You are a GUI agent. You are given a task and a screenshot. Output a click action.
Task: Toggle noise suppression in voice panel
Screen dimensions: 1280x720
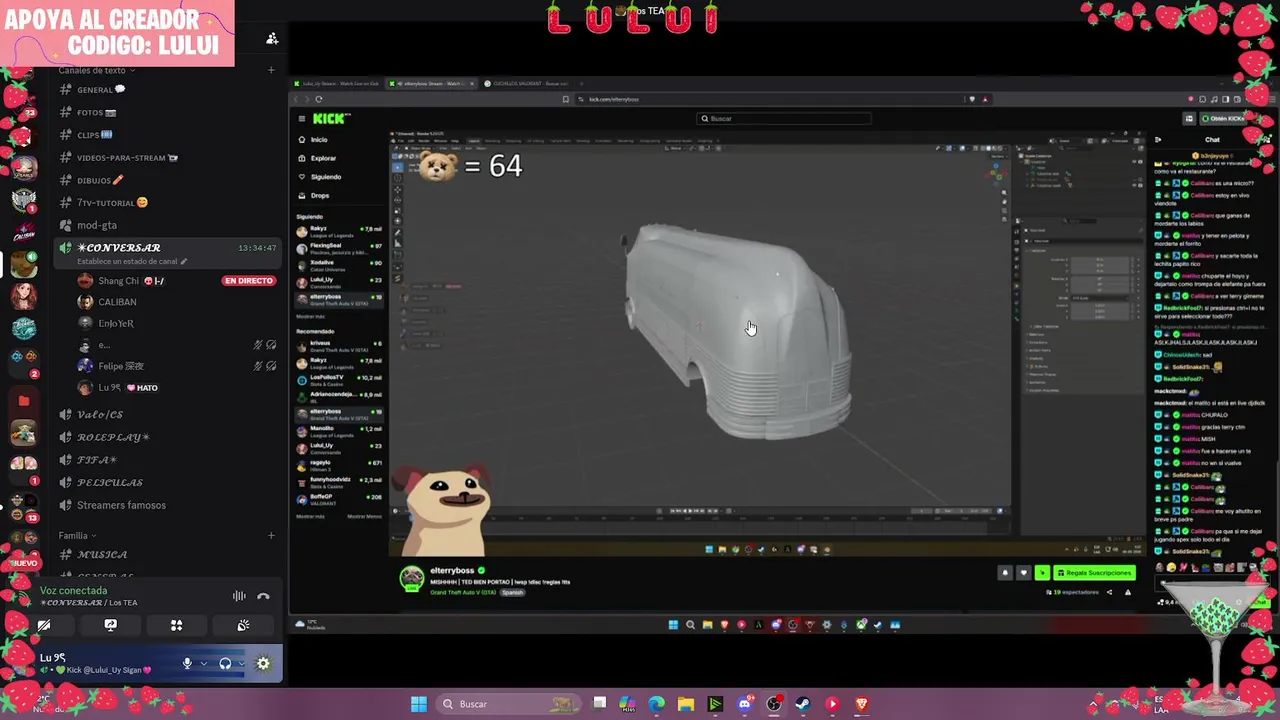click(239, 597)
